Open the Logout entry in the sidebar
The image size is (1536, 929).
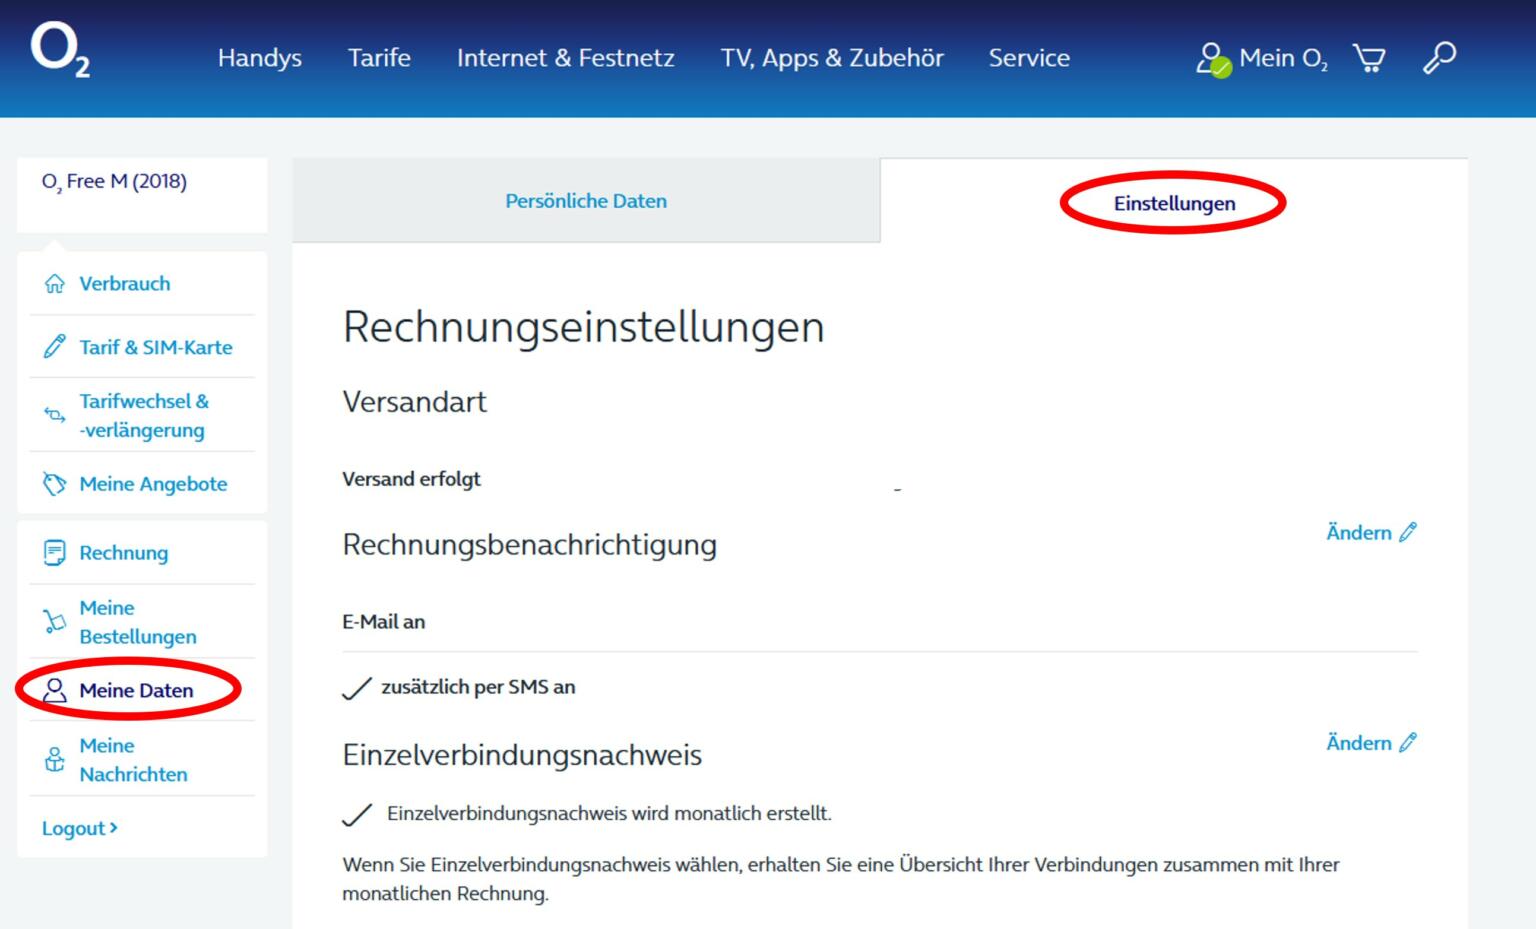78,828
